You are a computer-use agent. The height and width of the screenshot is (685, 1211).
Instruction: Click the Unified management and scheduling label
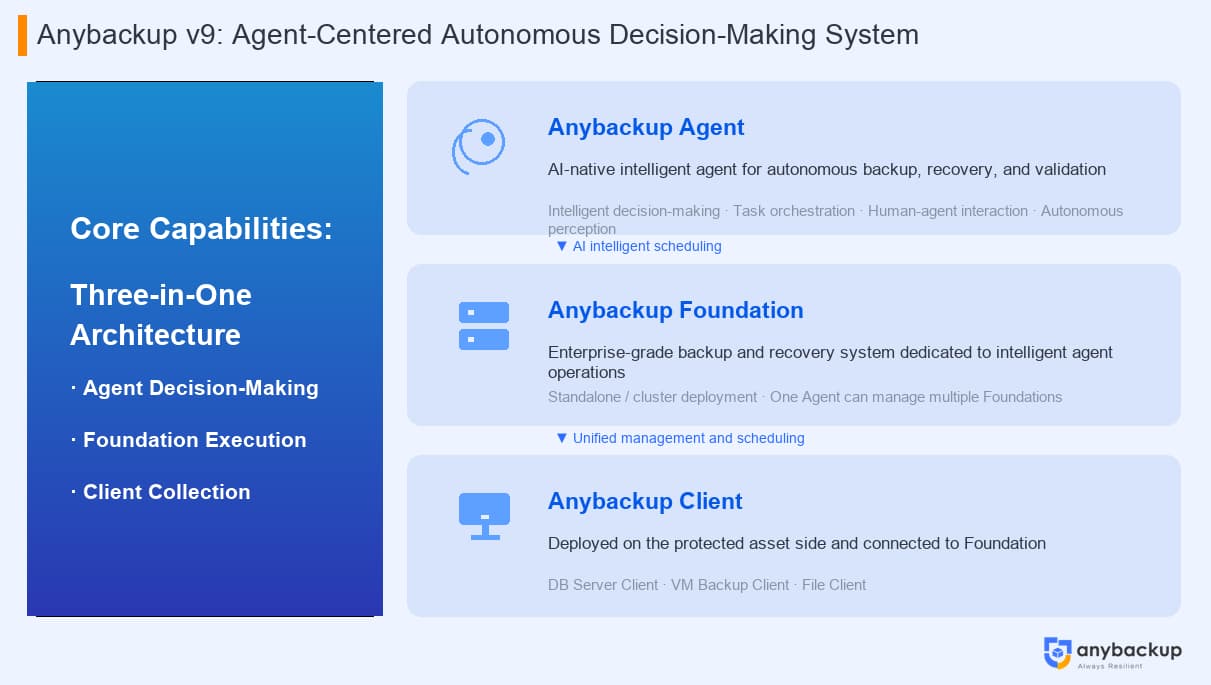click(x=680, y=438)
